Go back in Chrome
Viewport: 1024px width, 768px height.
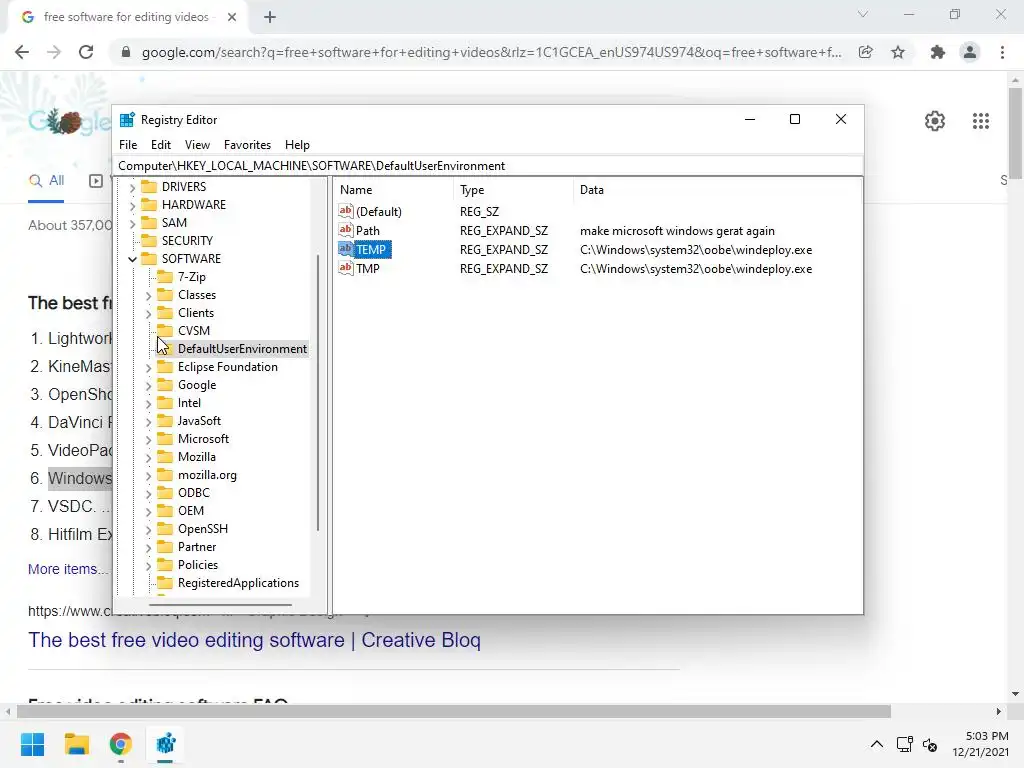(22, 52)
